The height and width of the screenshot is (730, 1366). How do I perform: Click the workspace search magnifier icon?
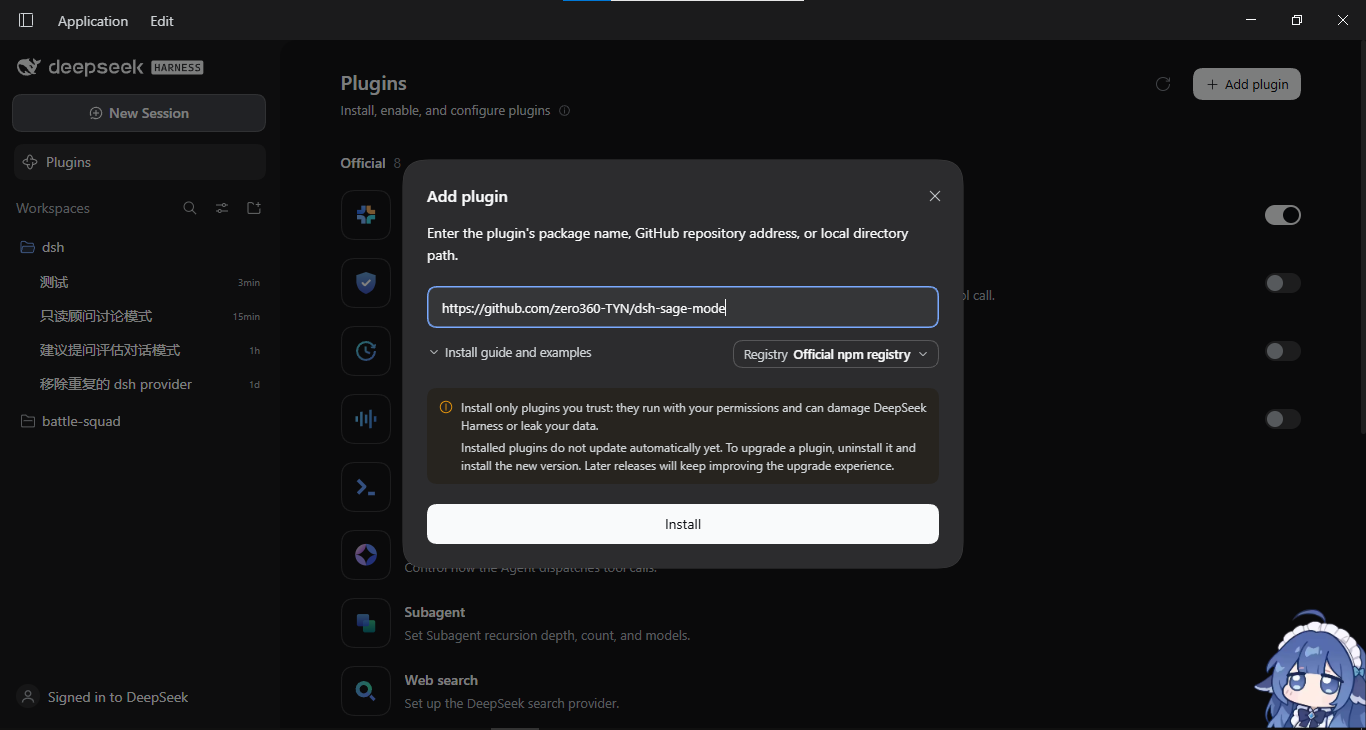click(x=190, y=208)
